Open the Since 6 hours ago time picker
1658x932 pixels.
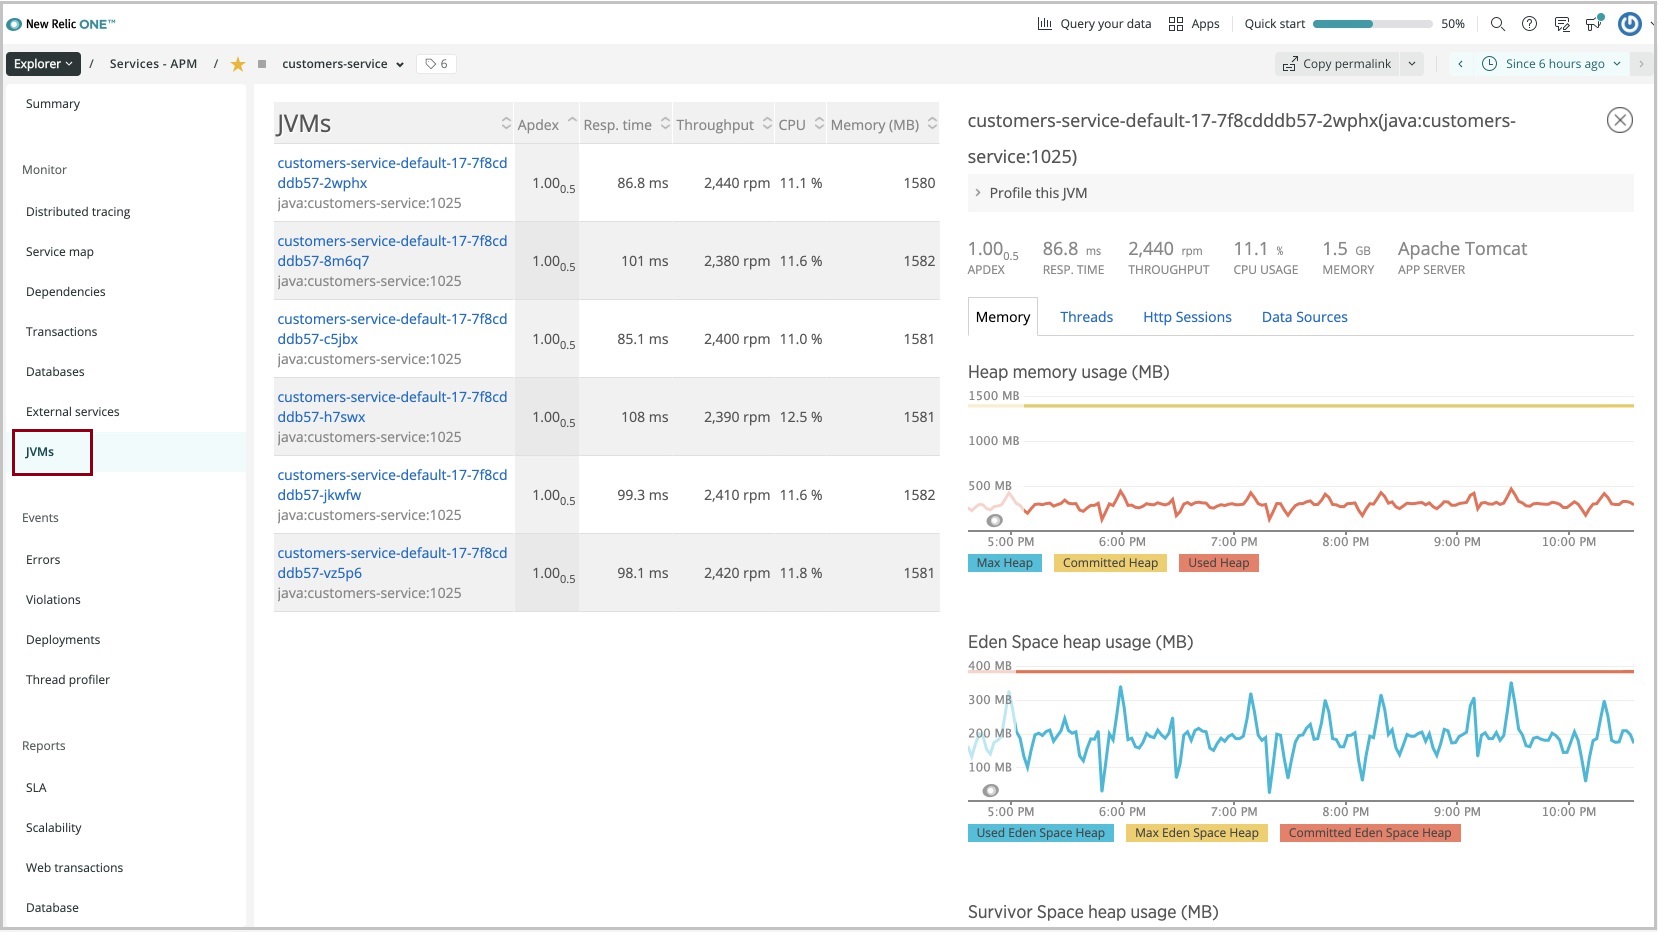(1553, 64)
